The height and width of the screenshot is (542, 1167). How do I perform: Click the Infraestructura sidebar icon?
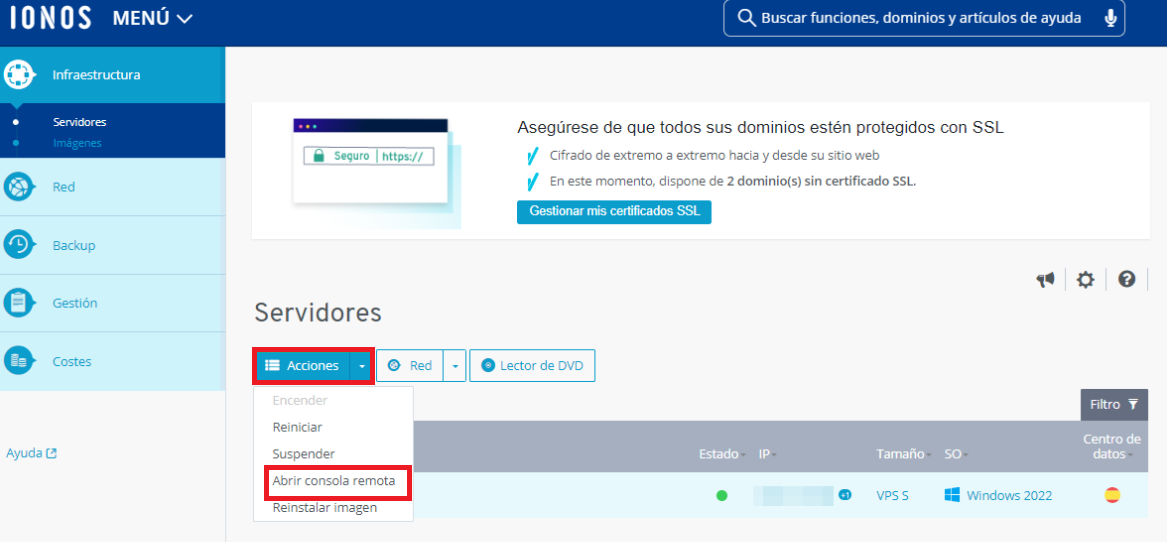[x=19, y=75]
